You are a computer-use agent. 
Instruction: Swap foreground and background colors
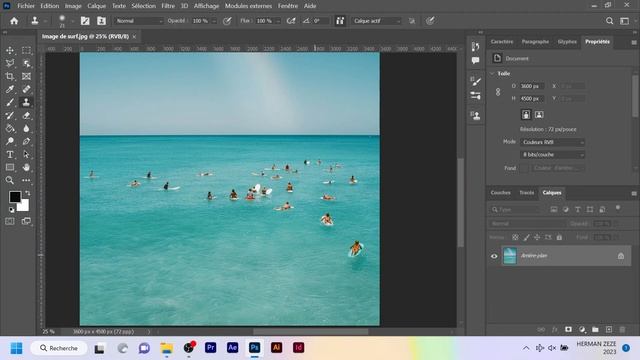27,193
